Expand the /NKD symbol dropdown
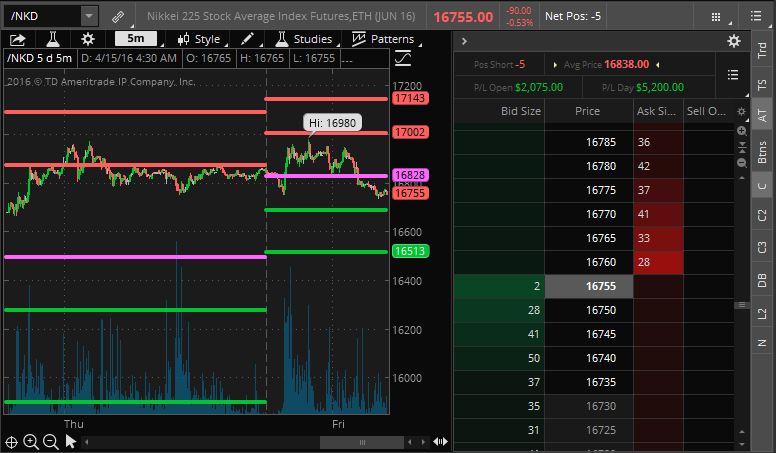This screenshot has width=776, height=453. (88, 17)
